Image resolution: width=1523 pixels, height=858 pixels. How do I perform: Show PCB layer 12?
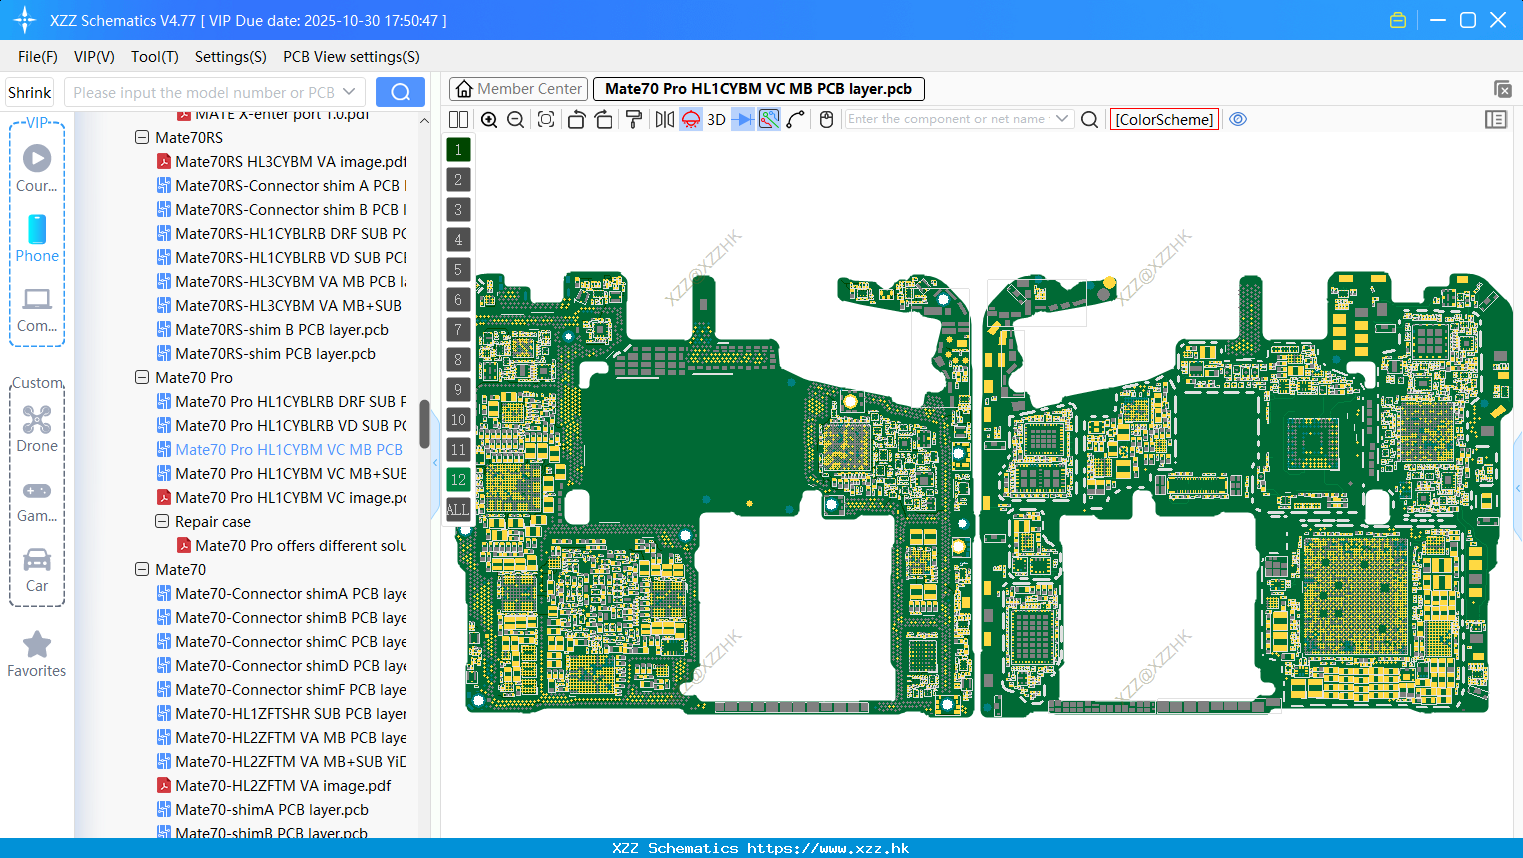tap(458, 480)
